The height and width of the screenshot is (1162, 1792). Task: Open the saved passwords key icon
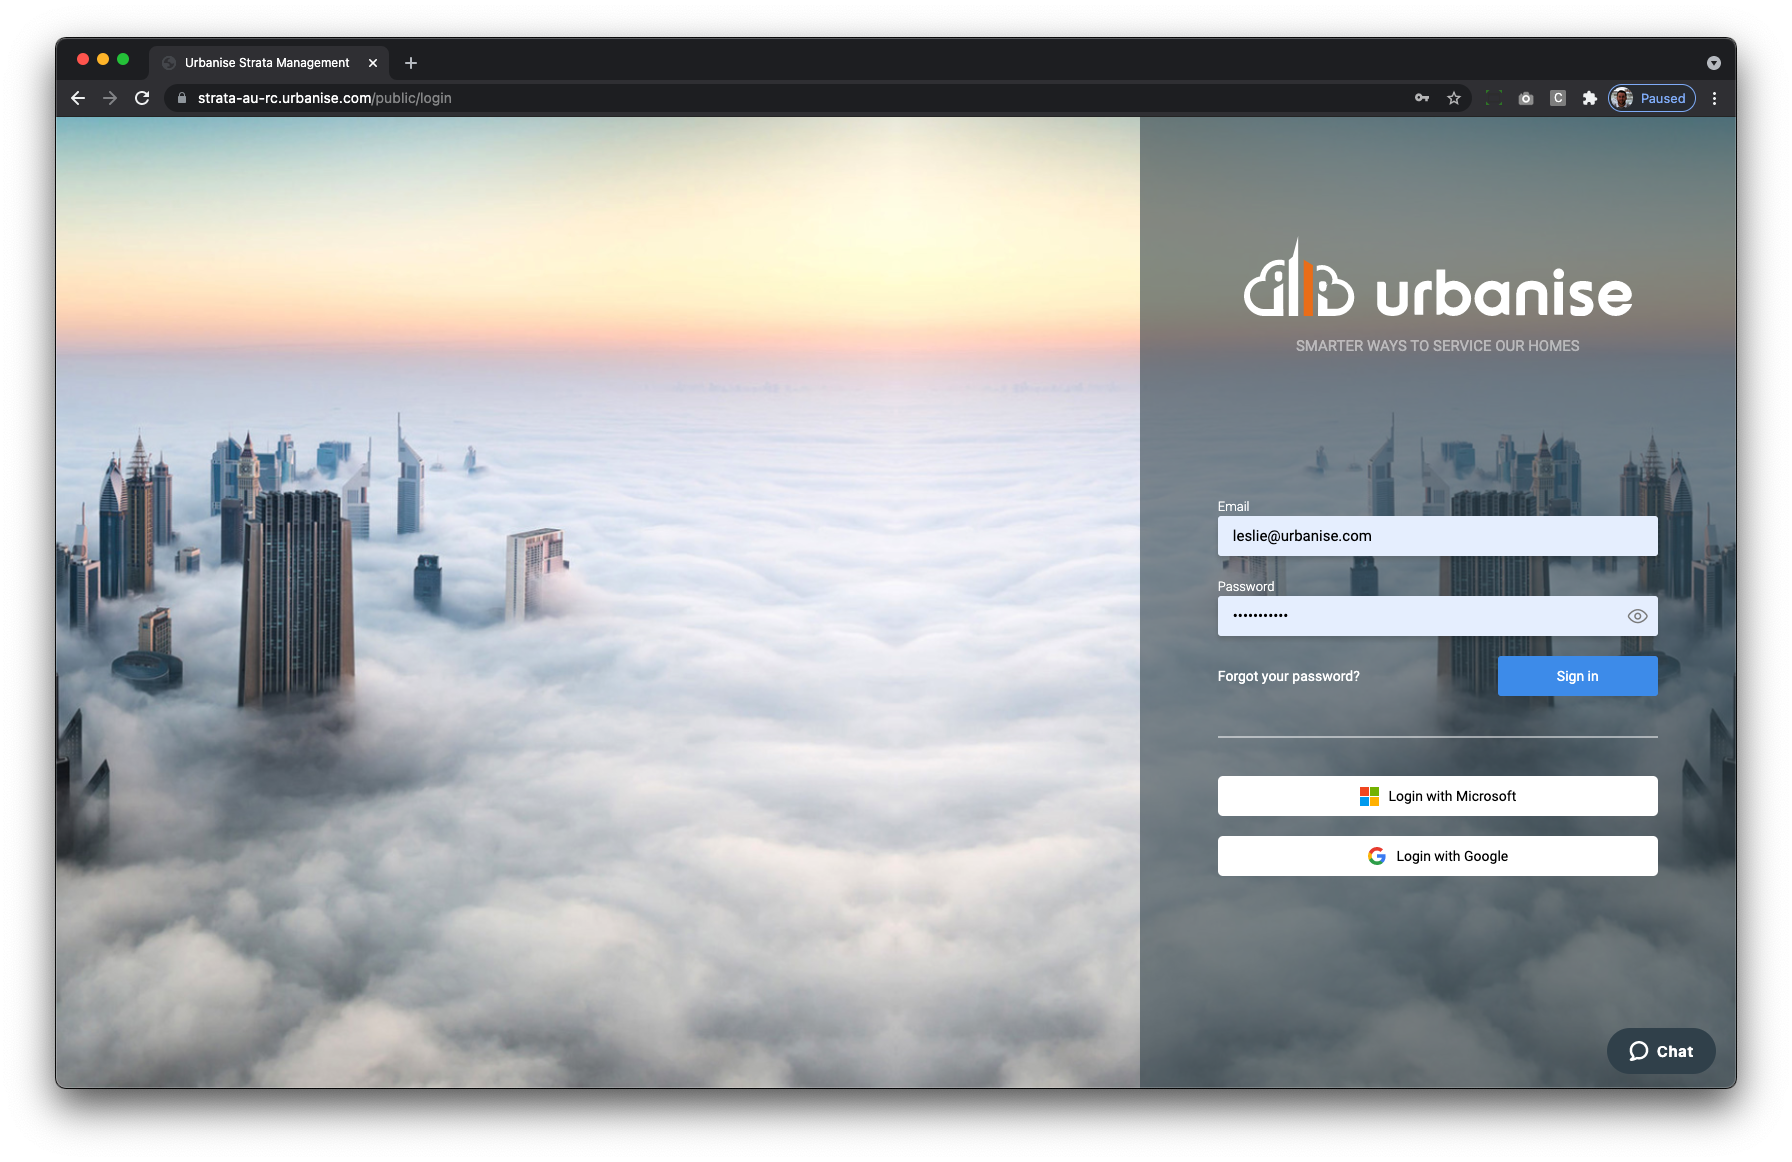point(1421,98)
